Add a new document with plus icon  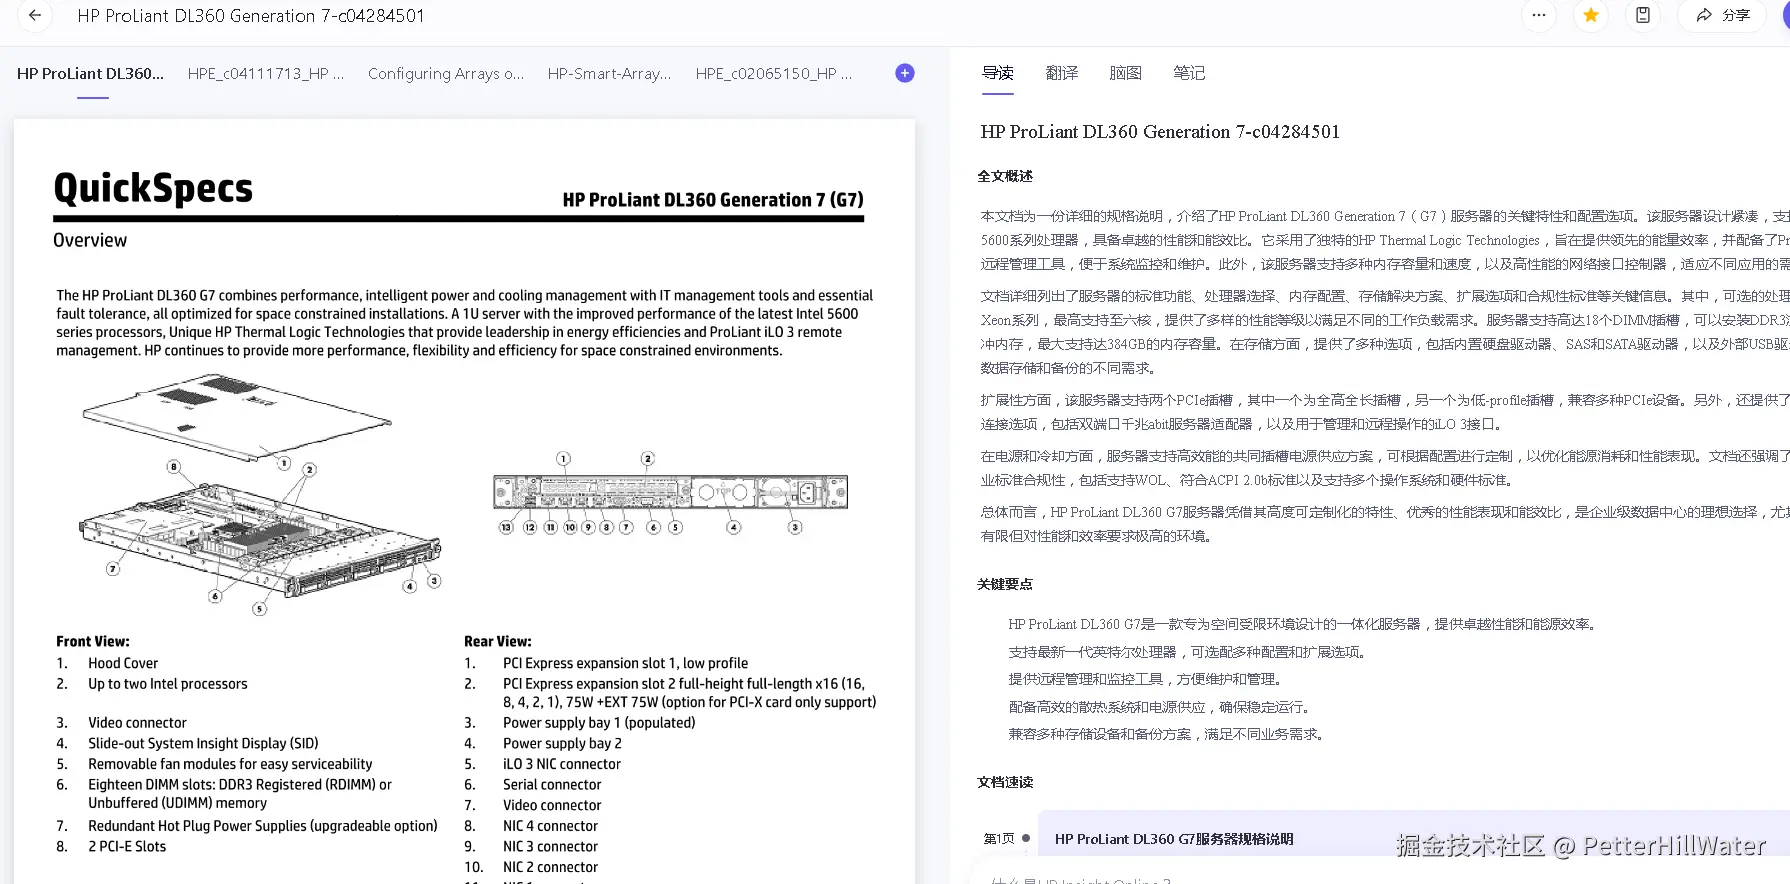pos(904,73)
